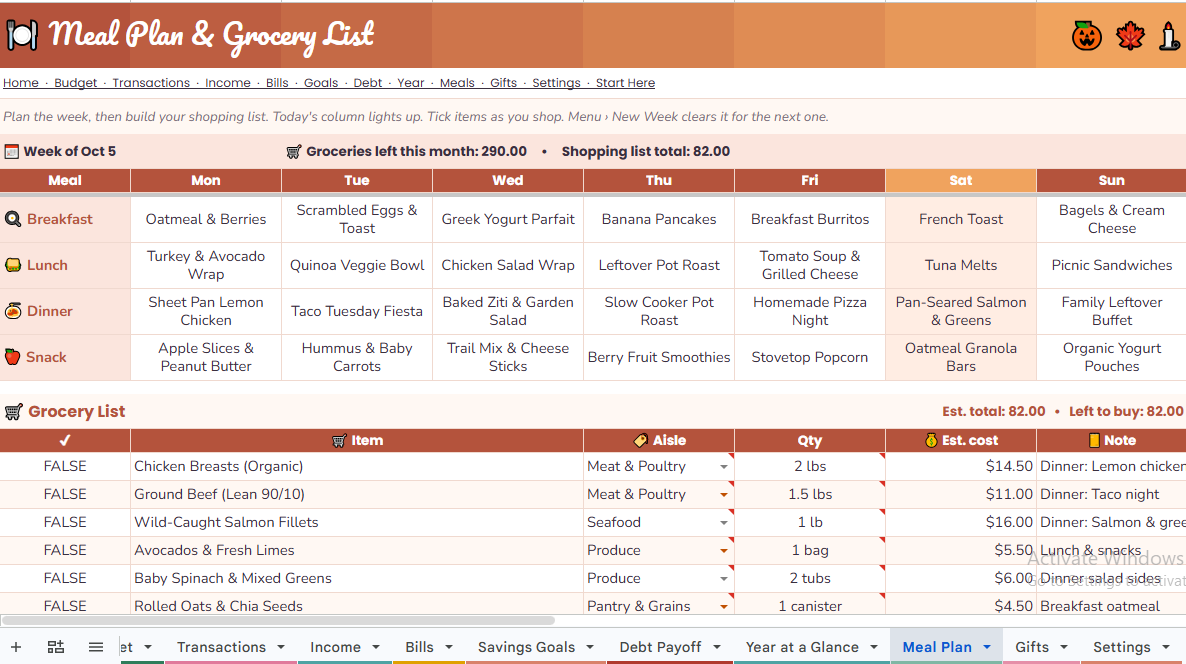
Task: Follow the Meals navigation link
Action: pyautogui.click(x=457, y=83)
